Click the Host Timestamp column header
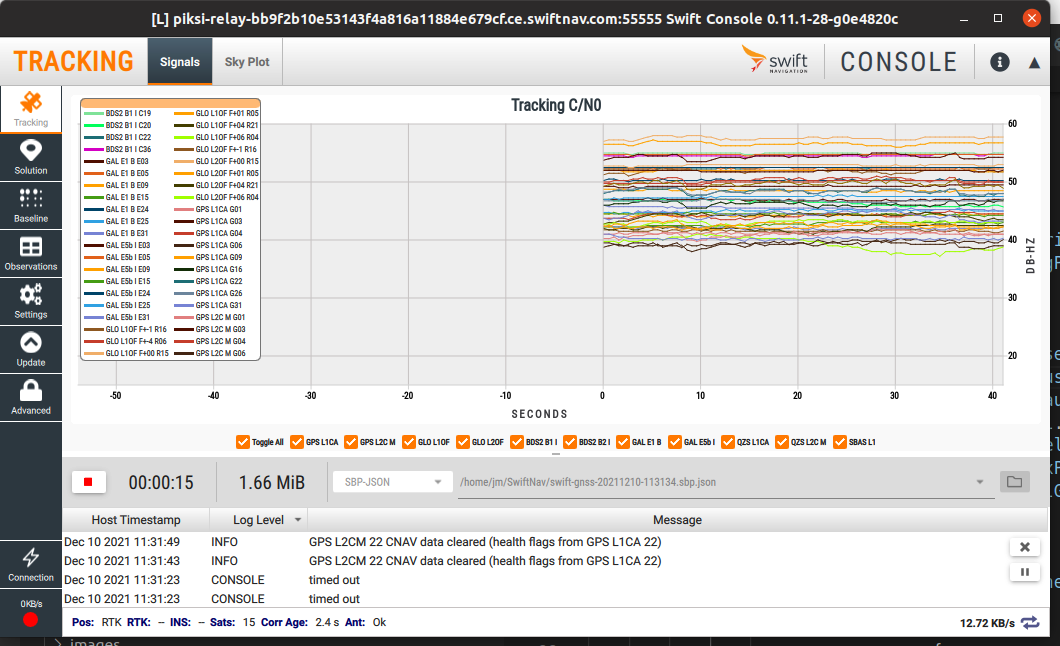This screenshot has height=646, width=1060. click(136, 520)
